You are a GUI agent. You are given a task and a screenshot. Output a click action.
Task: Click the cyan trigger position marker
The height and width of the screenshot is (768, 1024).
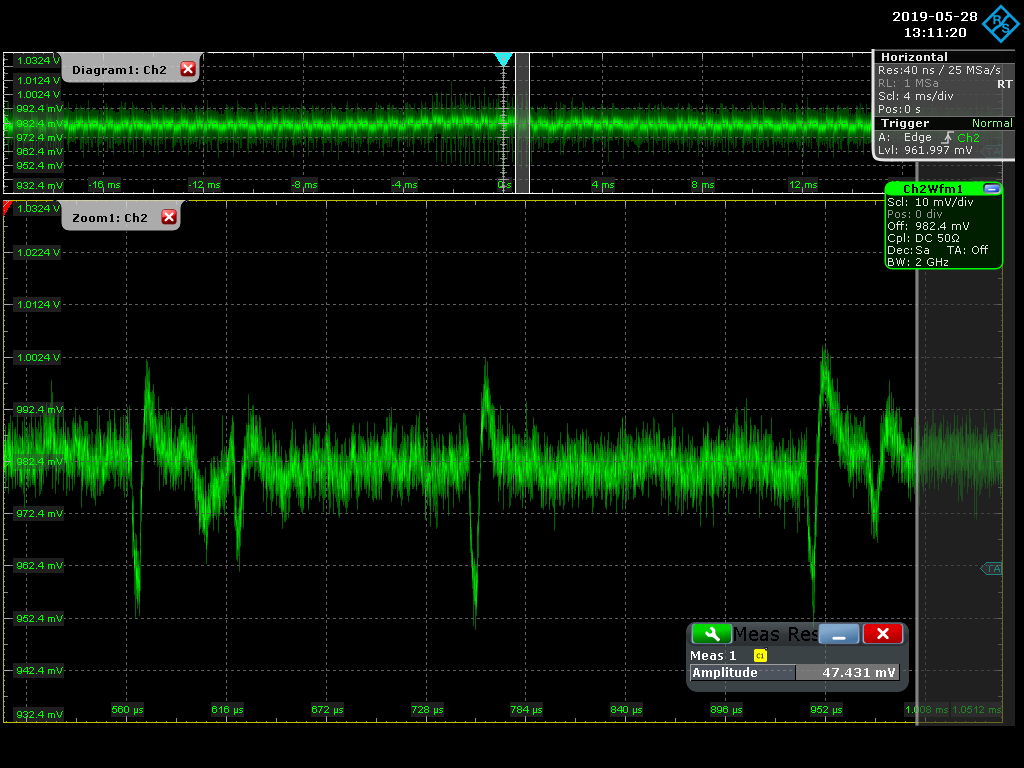(x=503, y=60)
